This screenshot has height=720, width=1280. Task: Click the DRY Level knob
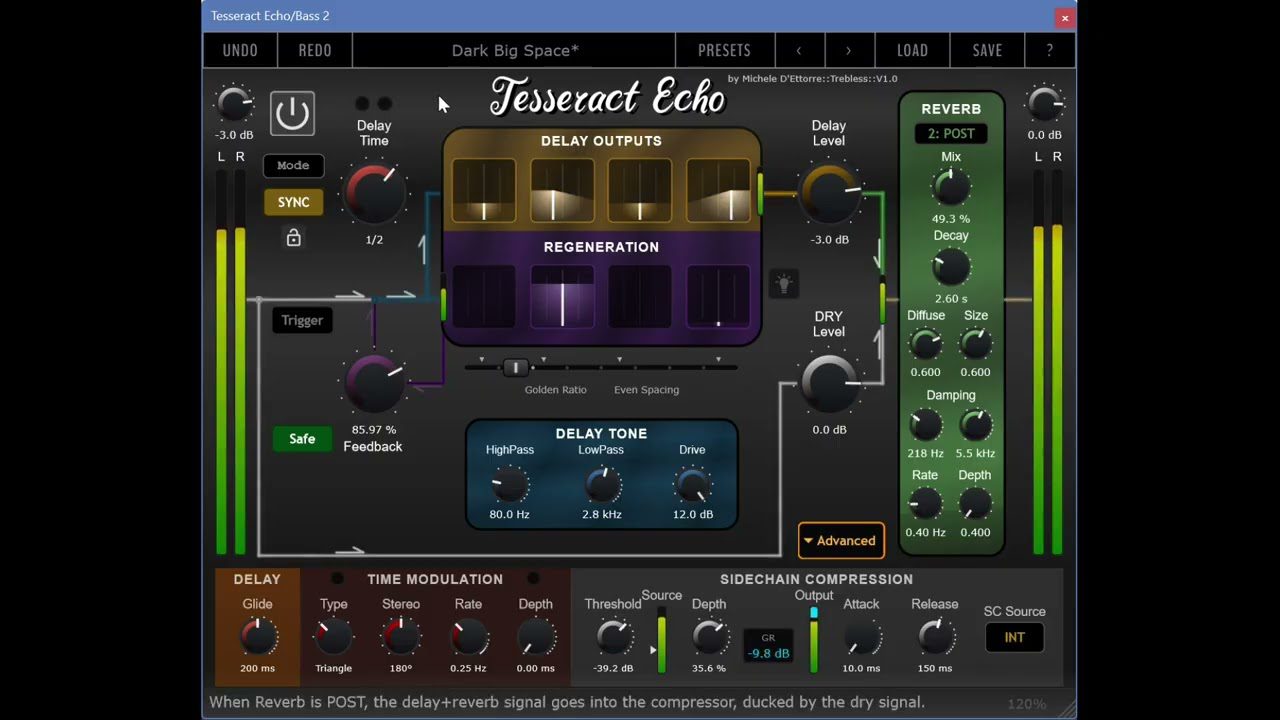(x=830, y=385)
